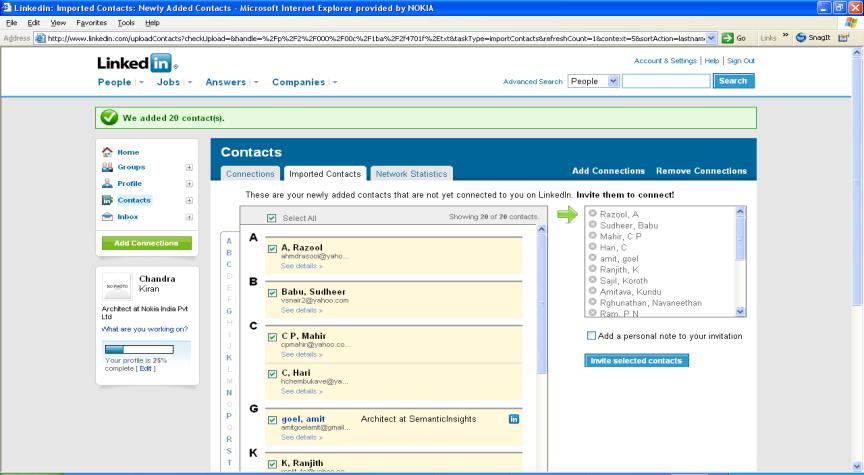
Task: Click the green arrow Go icon
Action: [x=727, y=38]
